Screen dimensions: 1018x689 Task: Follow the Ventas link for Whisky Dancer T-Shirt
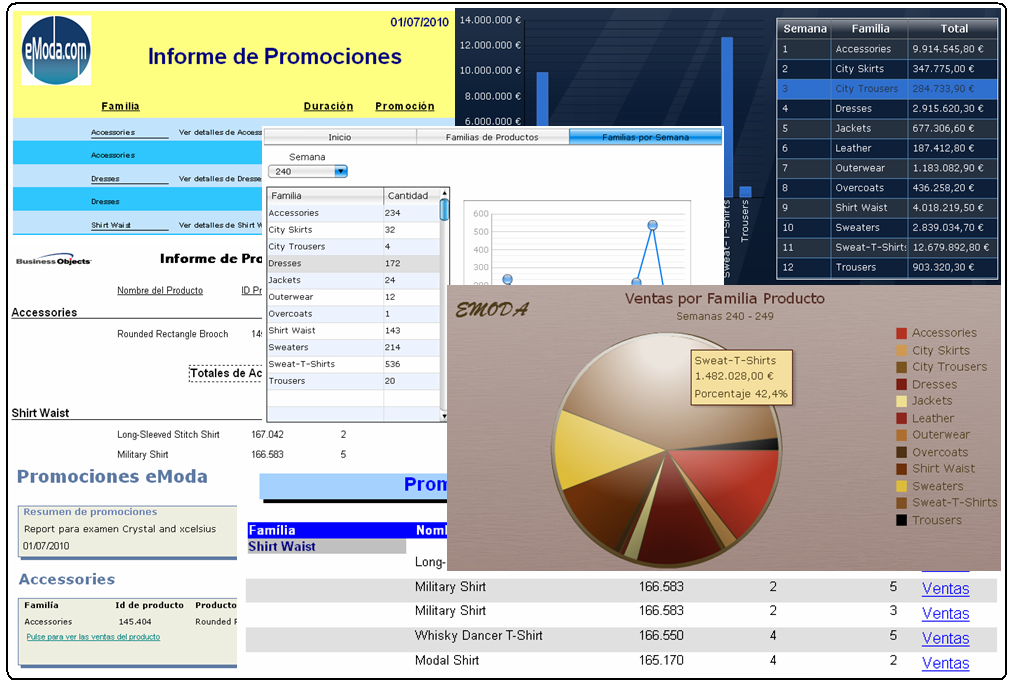coord(945,638)
